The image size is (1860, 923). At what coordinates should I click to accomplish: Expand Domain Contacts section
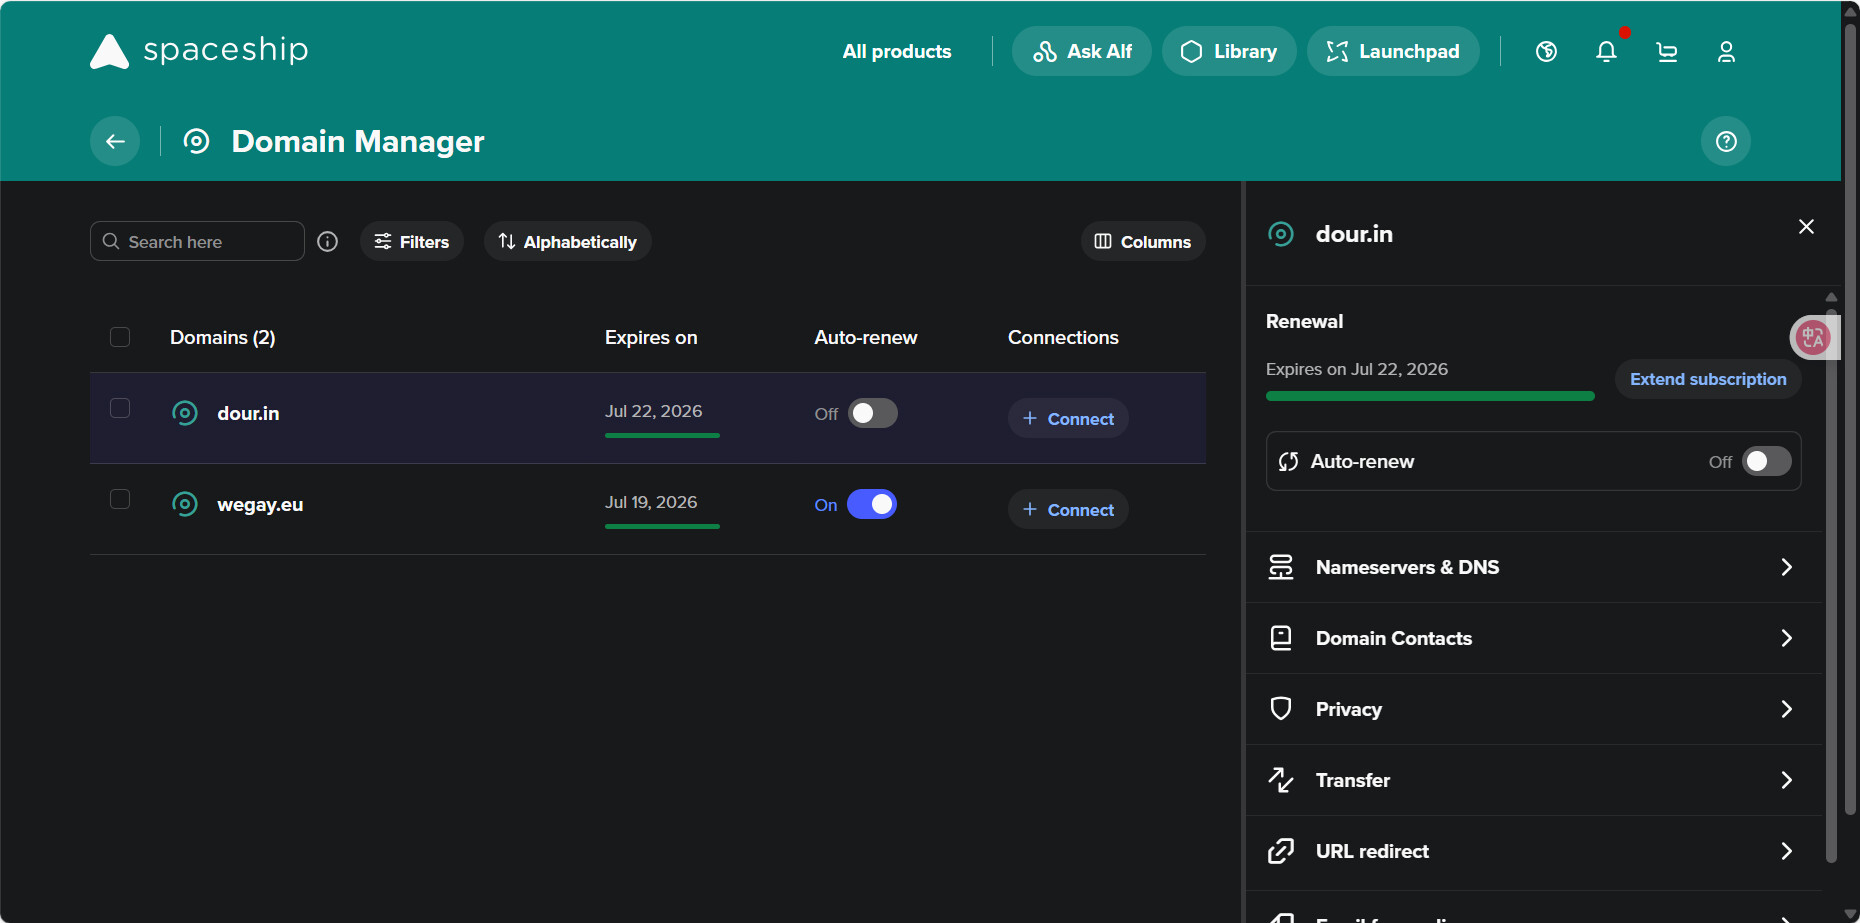[1534, 638]
